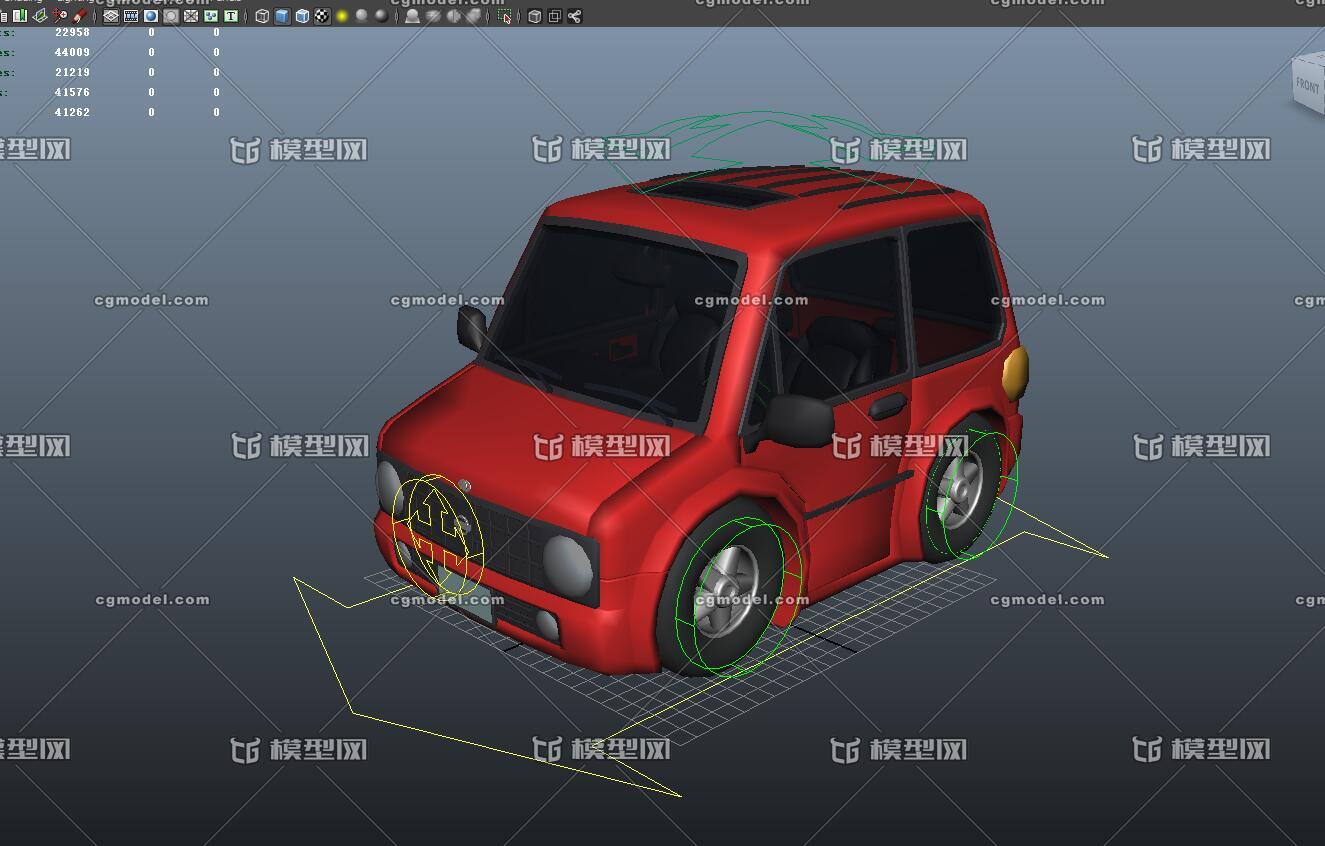Toggle the resolution gate blue sphere icon

pyautogui.click(x=151, y=16)
